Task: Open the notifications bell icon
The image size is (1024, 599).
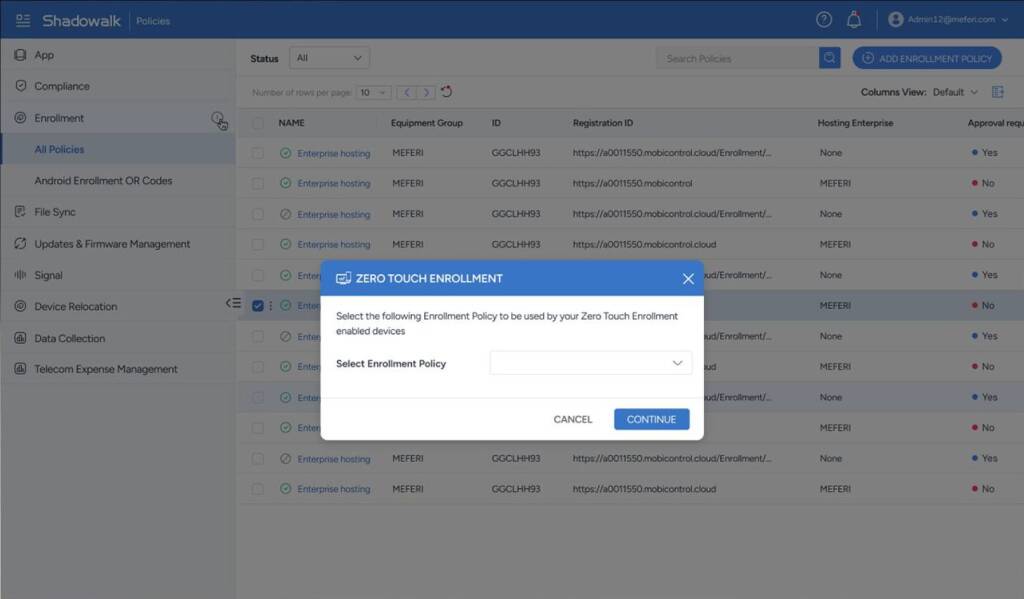Action: click(853, 19)
